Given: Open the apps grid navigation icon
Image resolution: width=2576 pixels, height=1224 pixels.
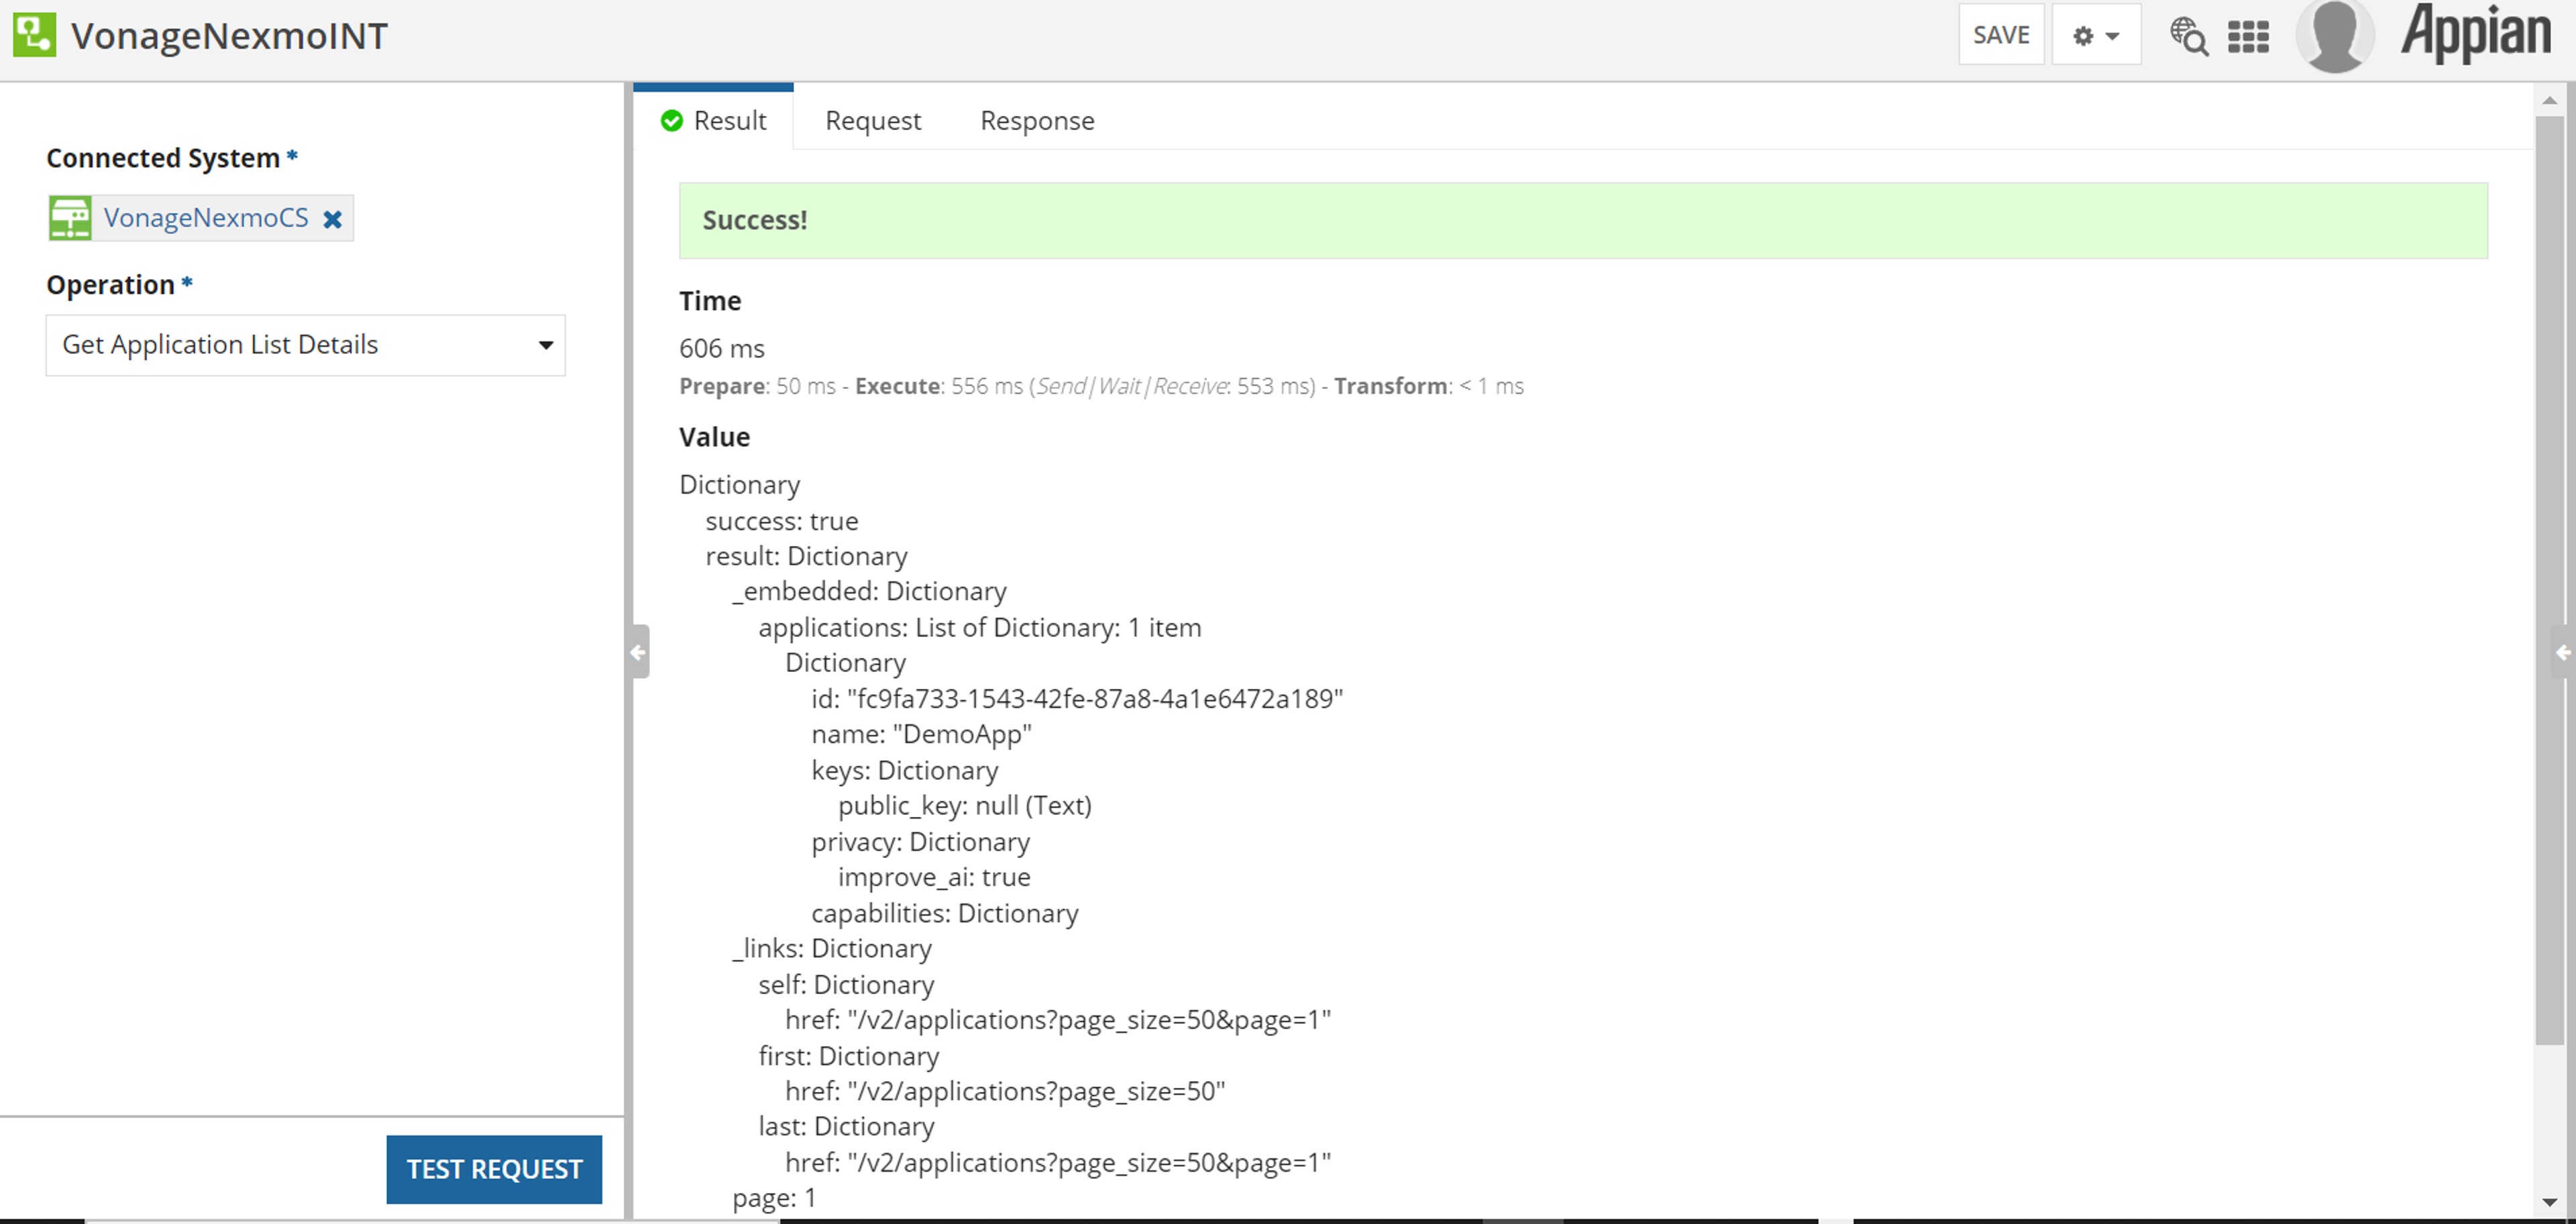Looking at the screenshot, I should 2248,37.
